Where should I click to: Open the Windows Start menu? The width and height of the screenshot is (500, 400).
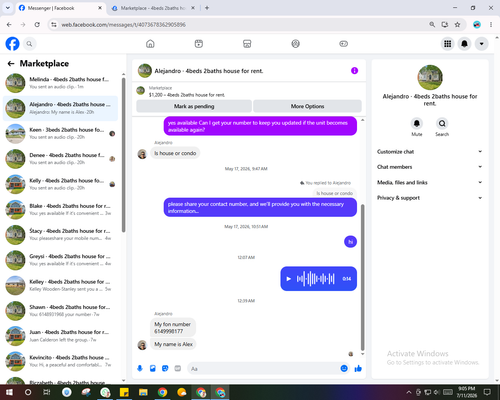pos(9,392)
